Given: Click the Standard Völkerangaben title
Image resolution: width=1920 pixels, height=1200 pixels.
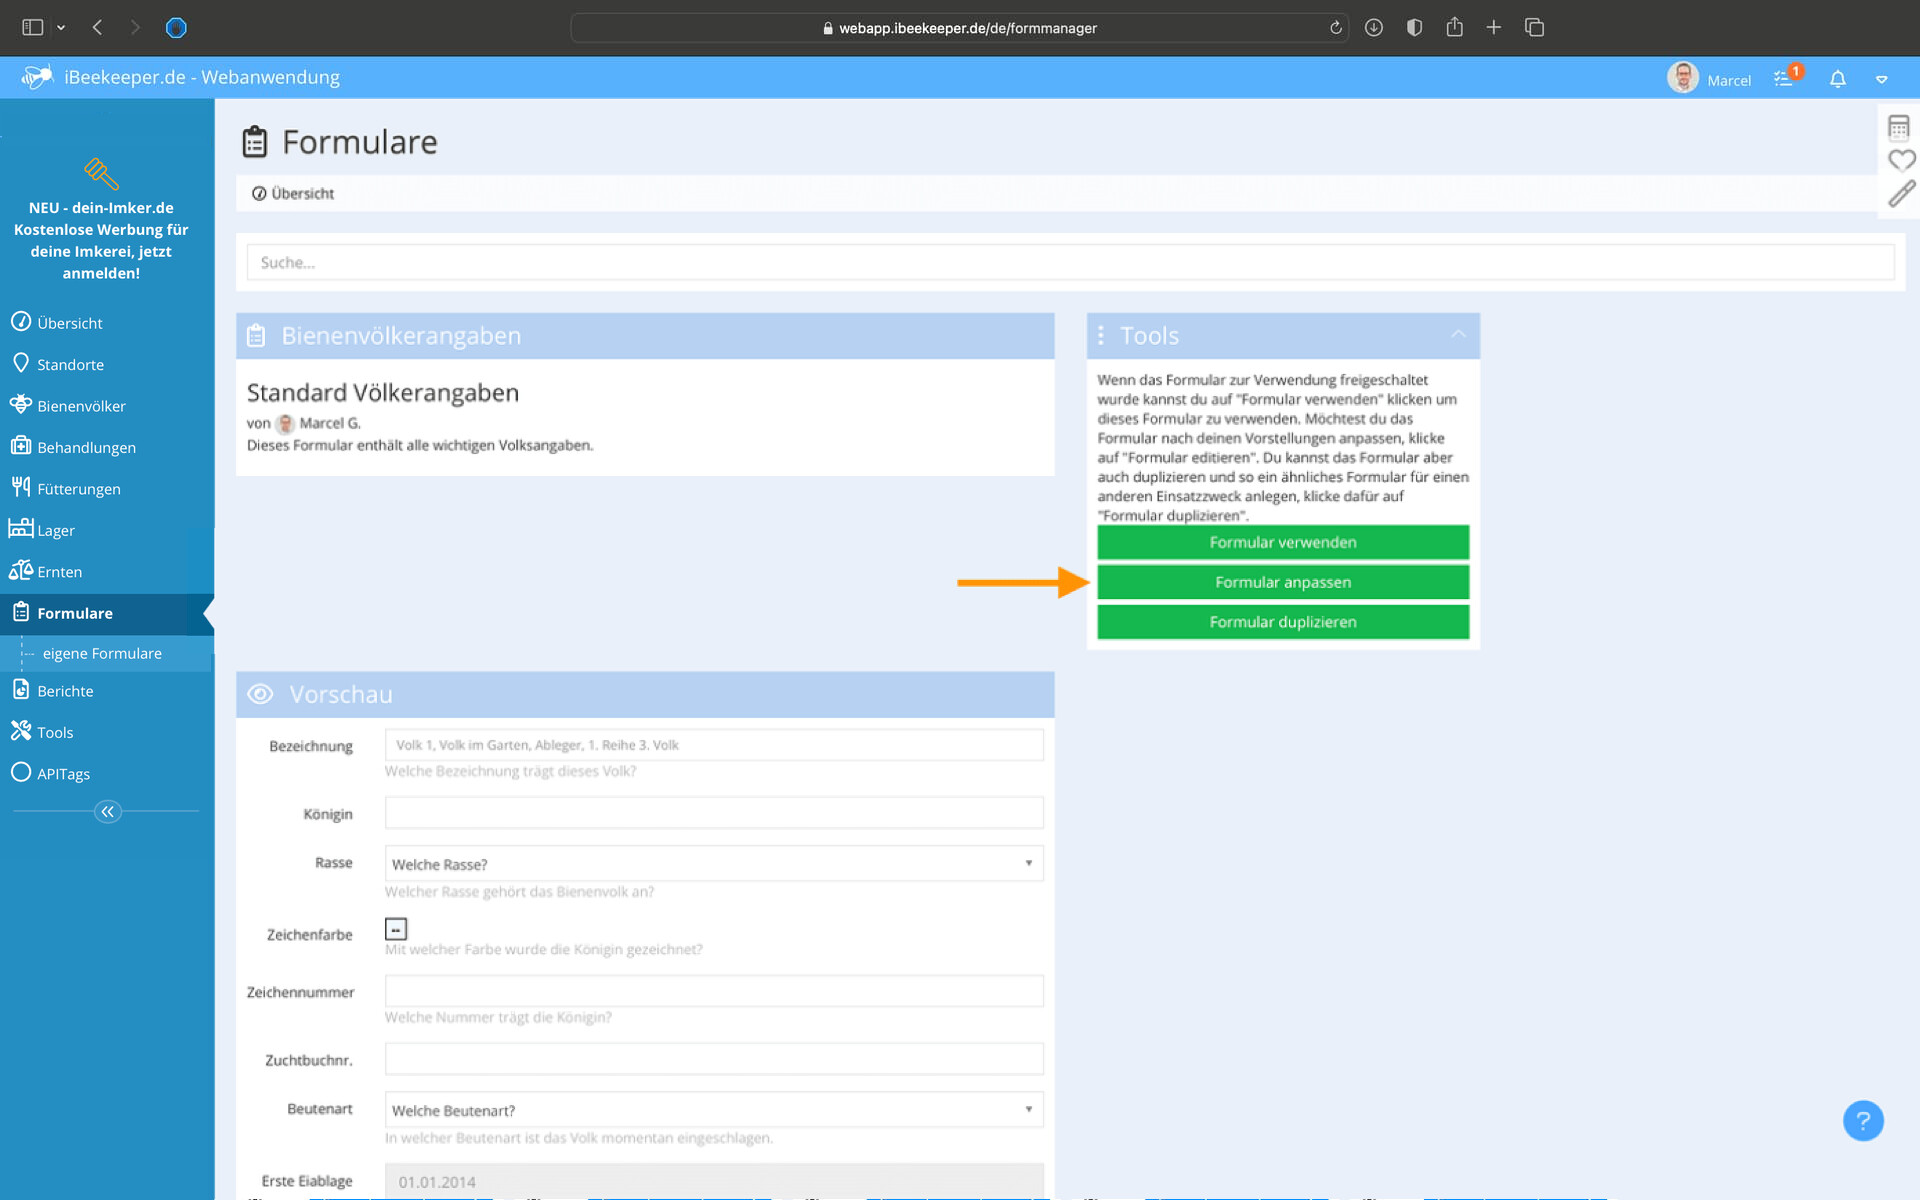Looking at the screenshot, I should [x=383, y=392].
